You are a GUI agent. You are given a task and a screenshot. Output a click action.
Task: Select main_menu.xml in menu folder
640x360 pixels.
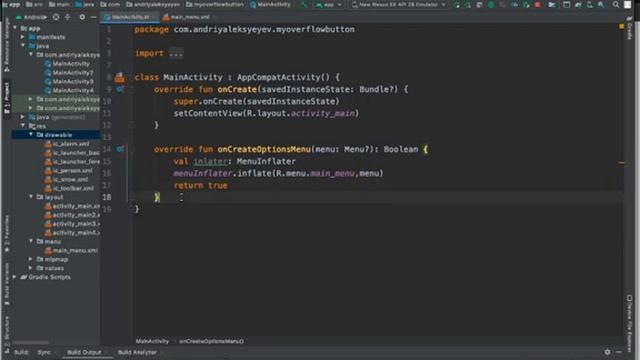point(75,251)
